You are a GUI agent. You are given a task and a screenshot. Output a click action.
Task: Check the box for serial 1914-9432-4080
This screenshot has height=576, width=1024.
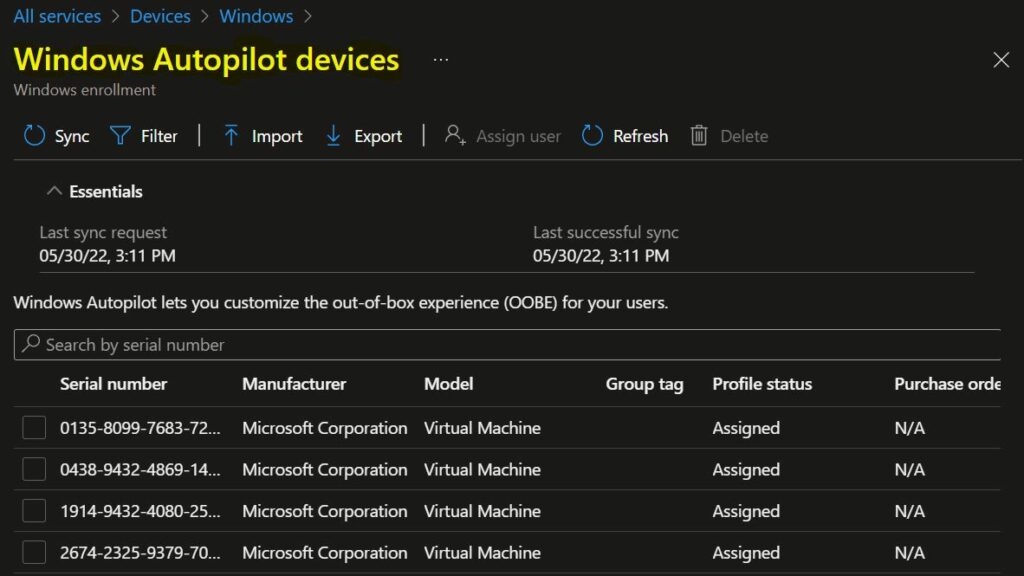34,511
